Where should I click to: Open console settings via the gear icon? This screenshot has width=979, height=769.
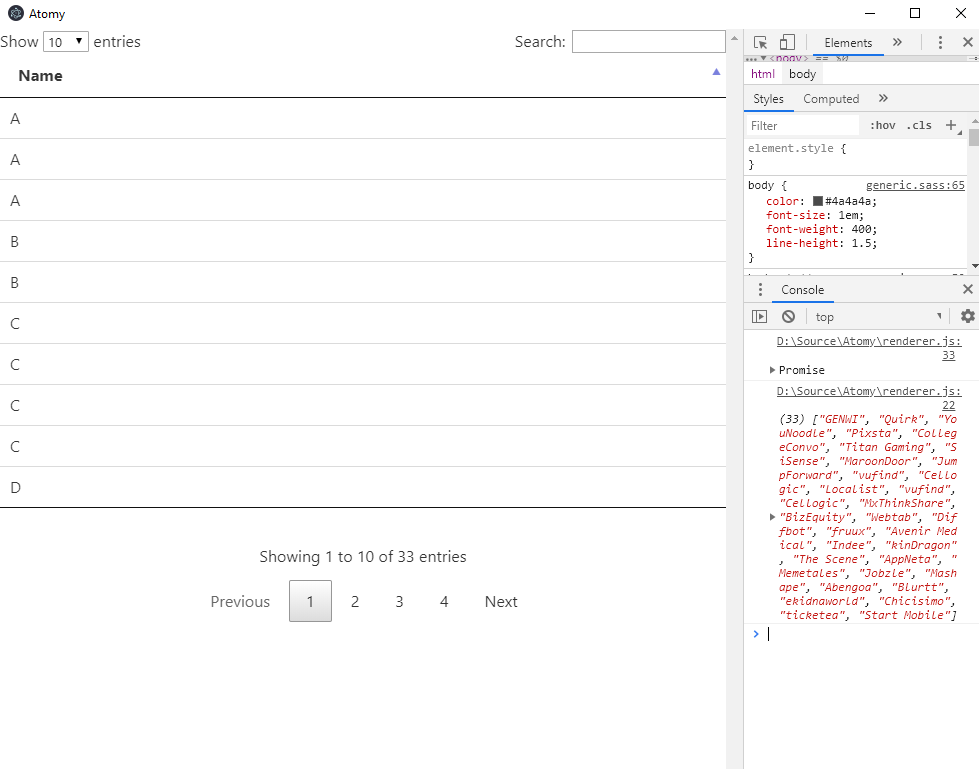tap(968, 316)
